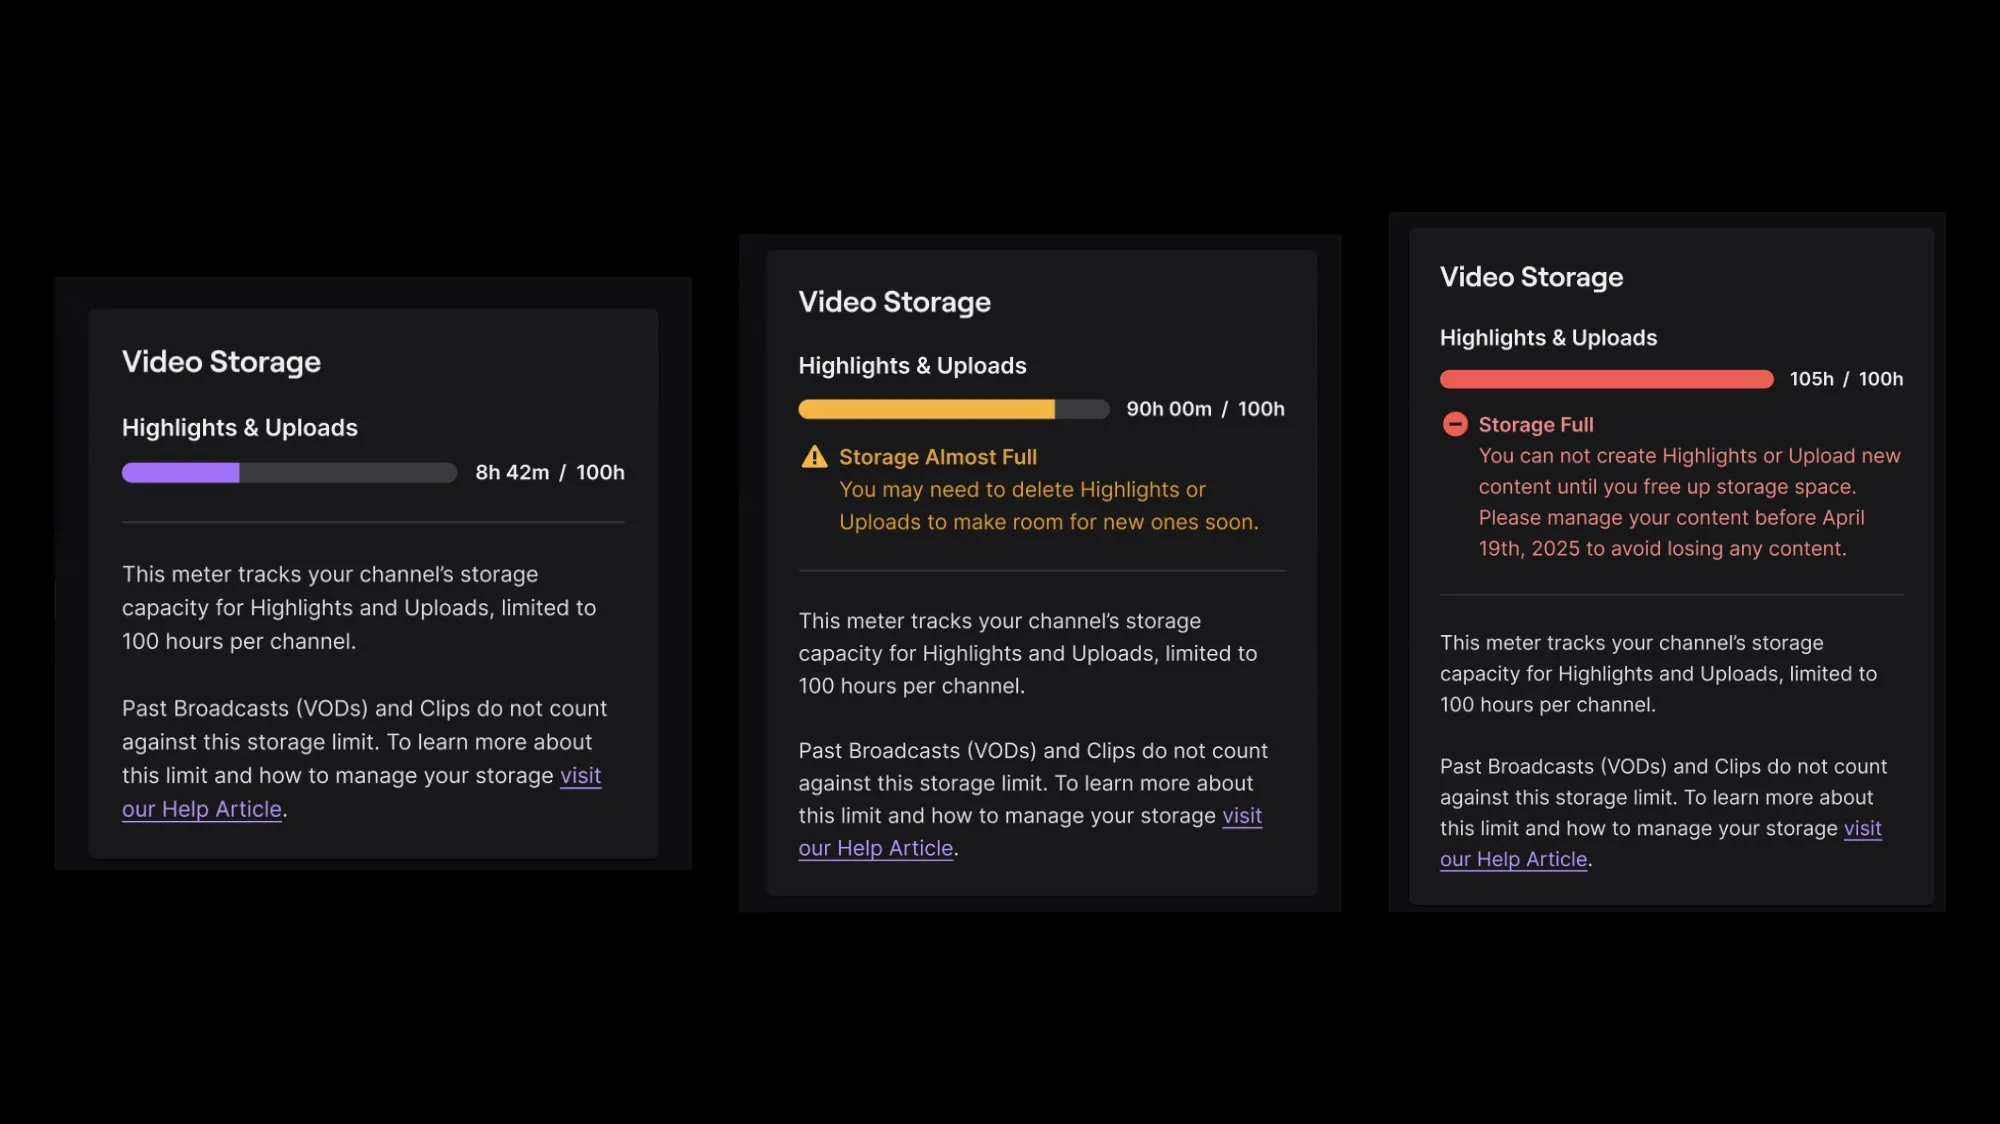This screenshot has width=2000, height=1124.
Task: Click the 90h 00m / 100h storage reading
Action: (1205, 408)
